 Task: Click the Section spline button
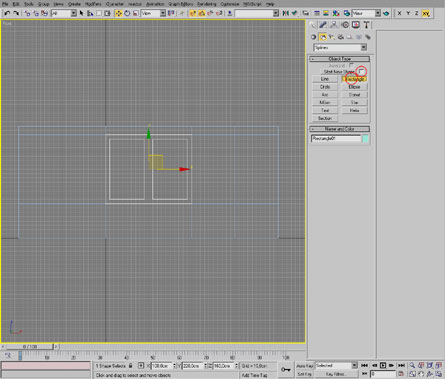pos(325,118)
